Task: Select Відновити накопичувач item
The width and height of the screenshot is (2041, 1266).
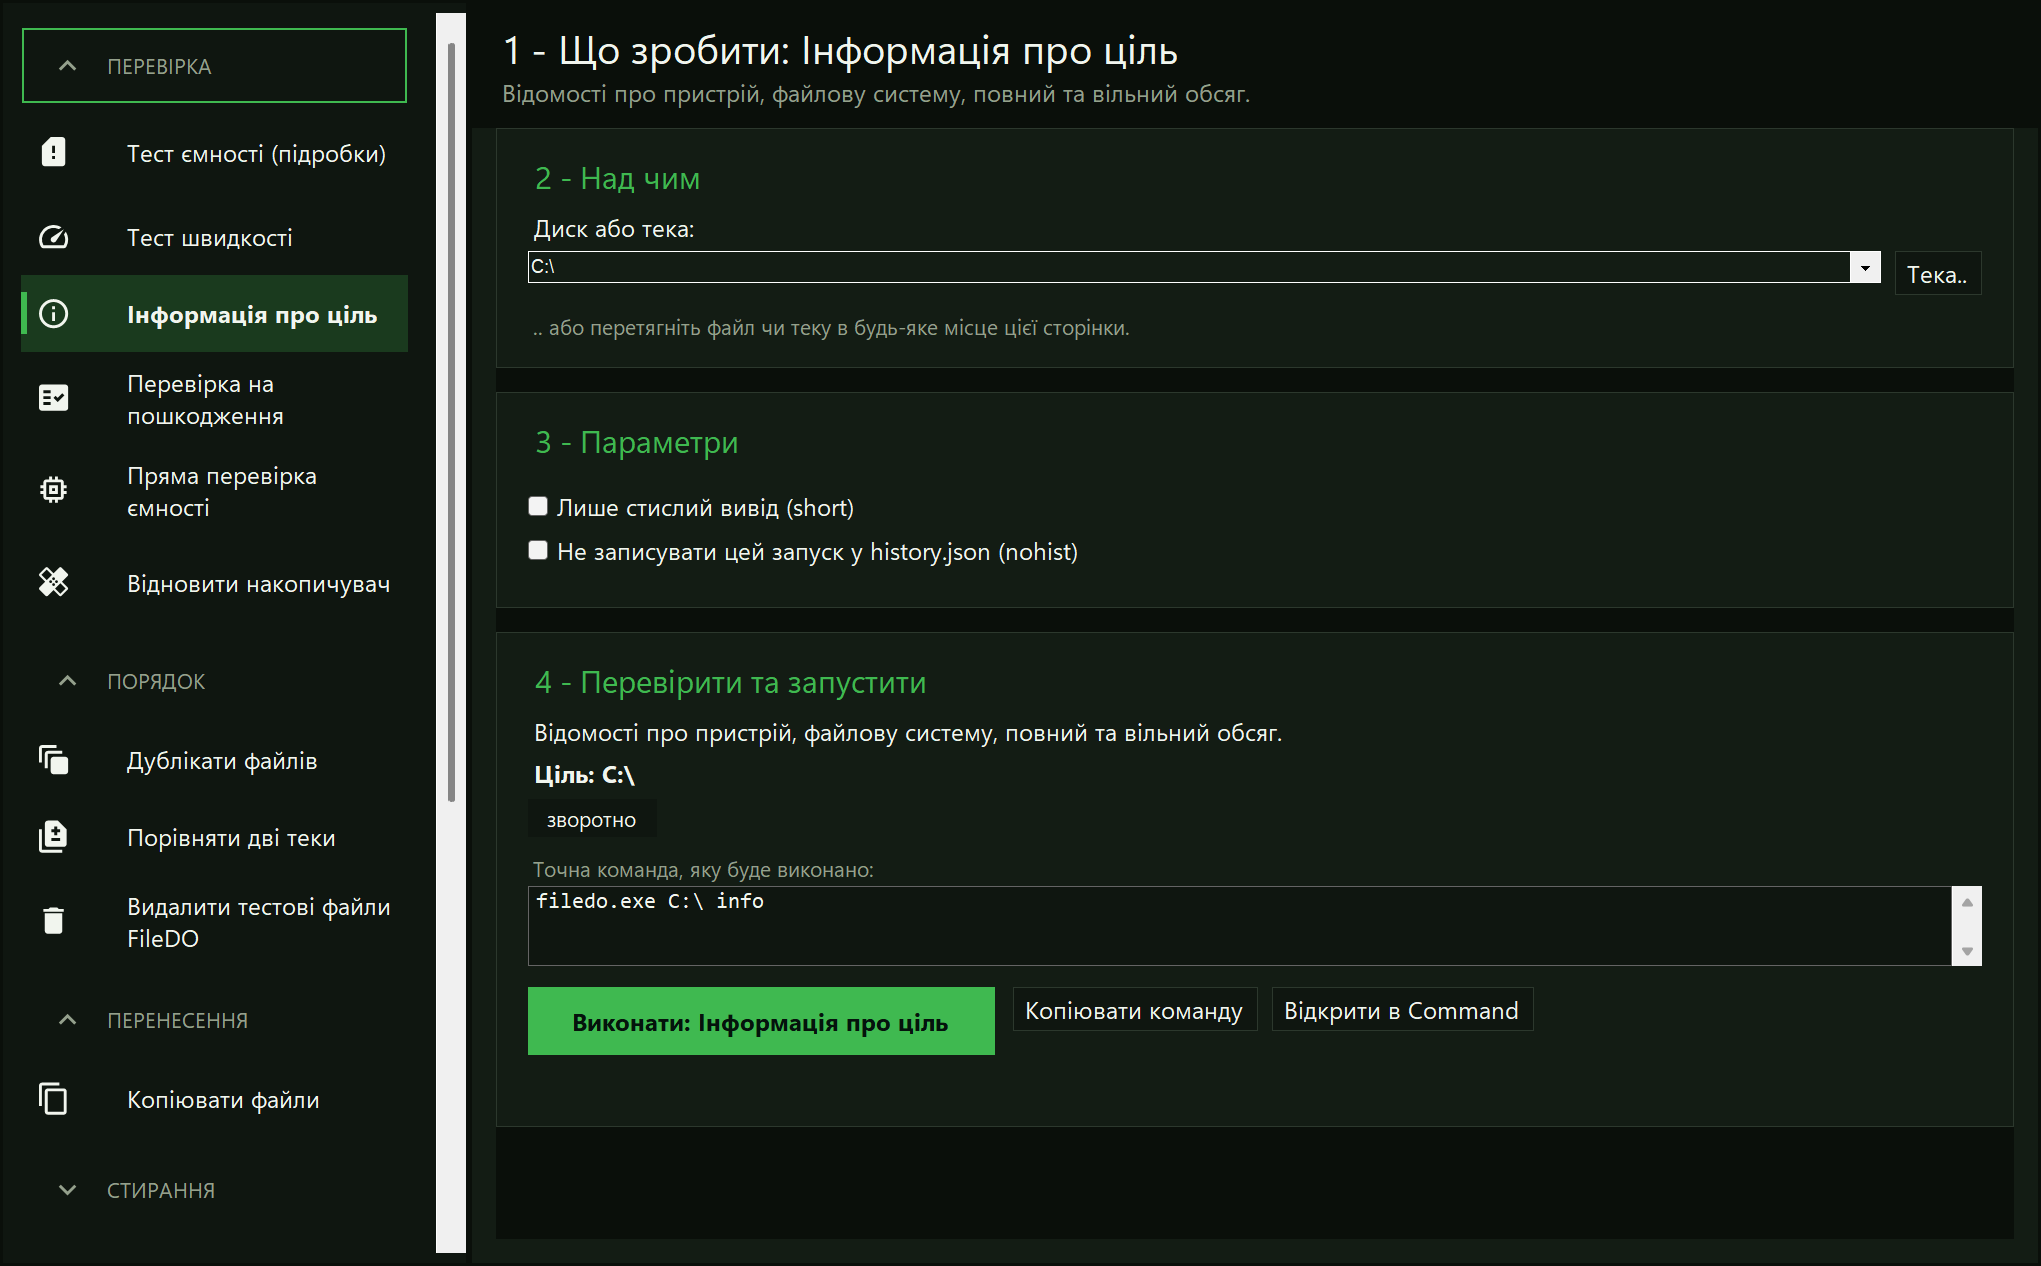Action: 215,584
